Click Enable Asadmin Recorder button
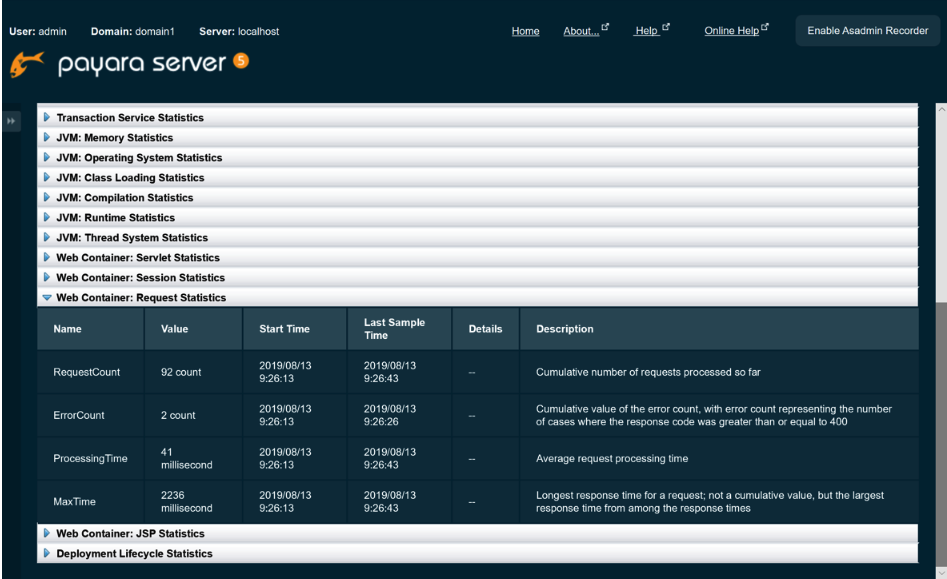This screenshot has height=579, width=947. (867, 31)
